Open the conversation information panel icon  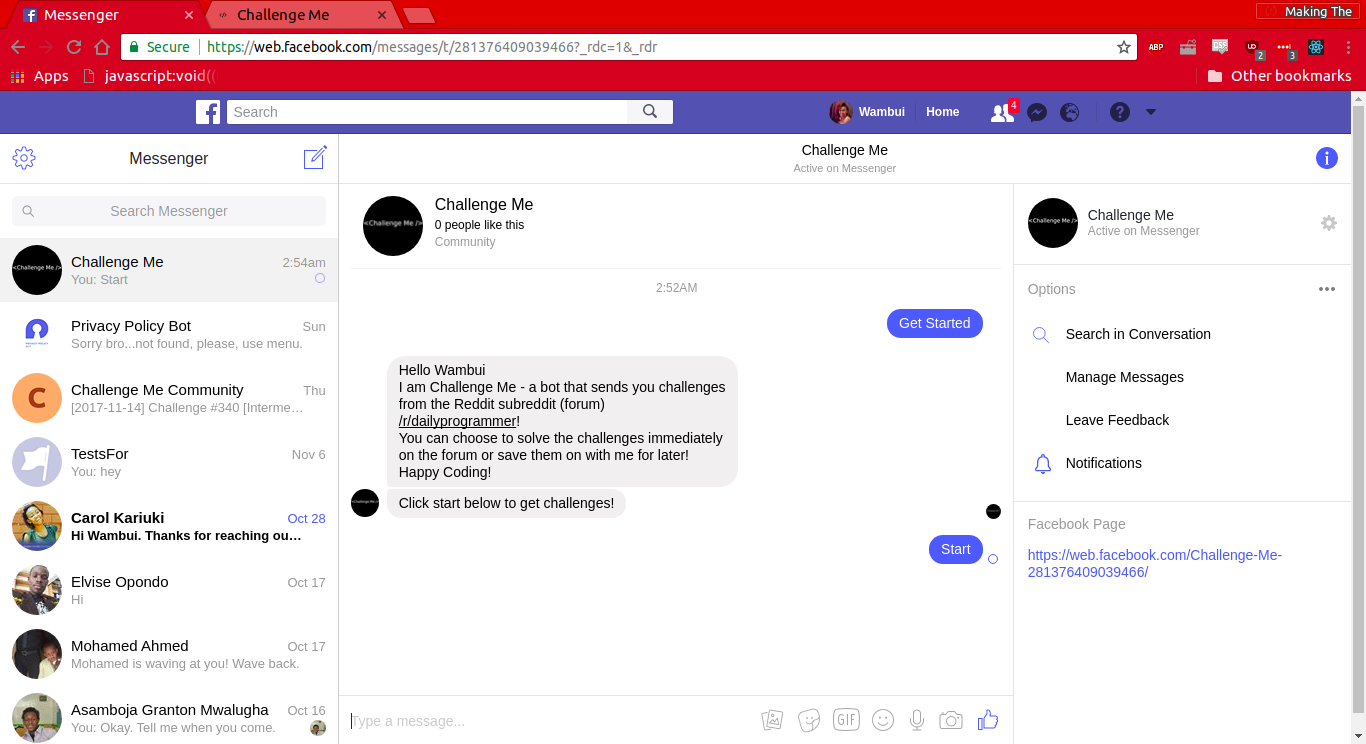point(1327,158)
